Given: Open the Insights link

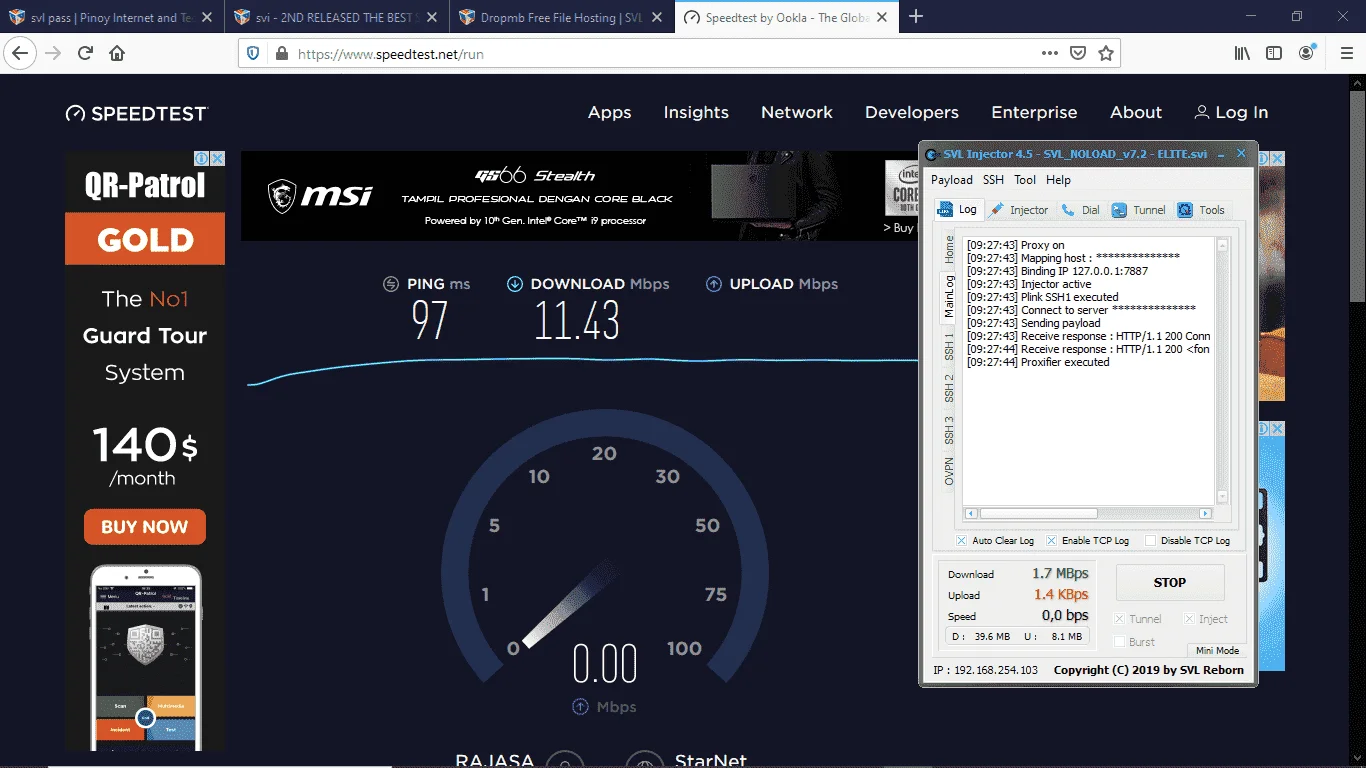Looking at the screenshot, I should click(696, 113).
